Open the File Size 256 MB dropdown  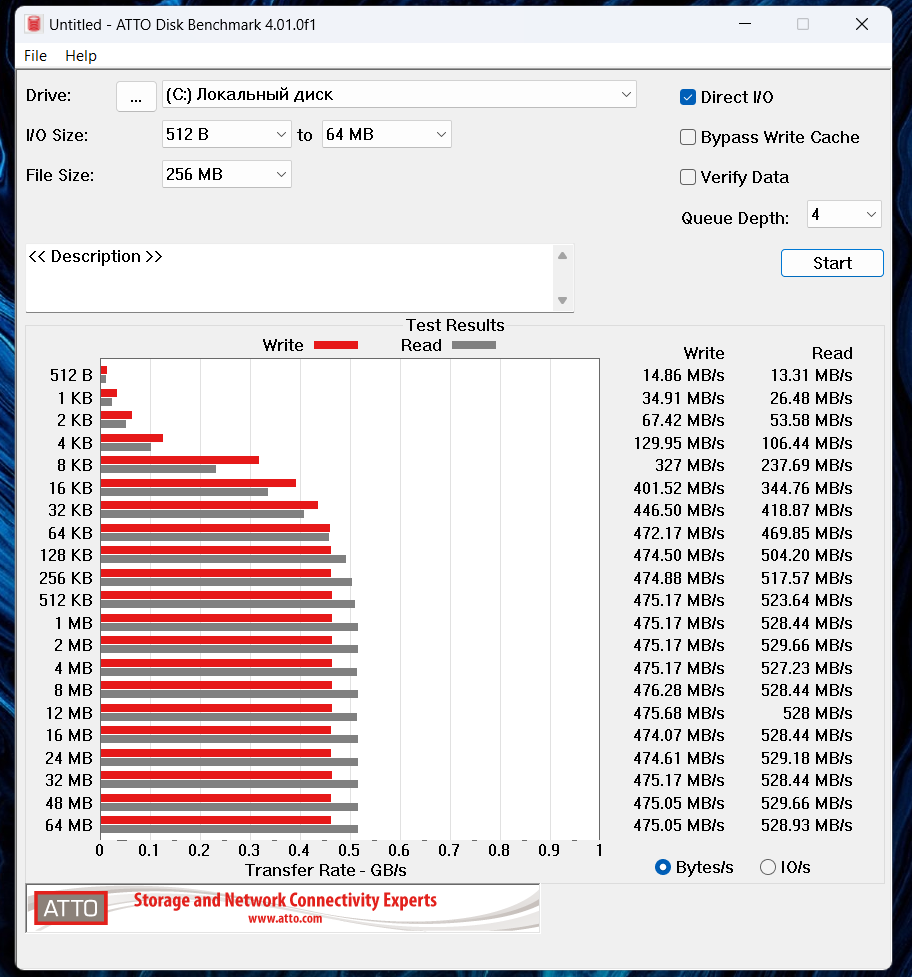pos(226,174)
